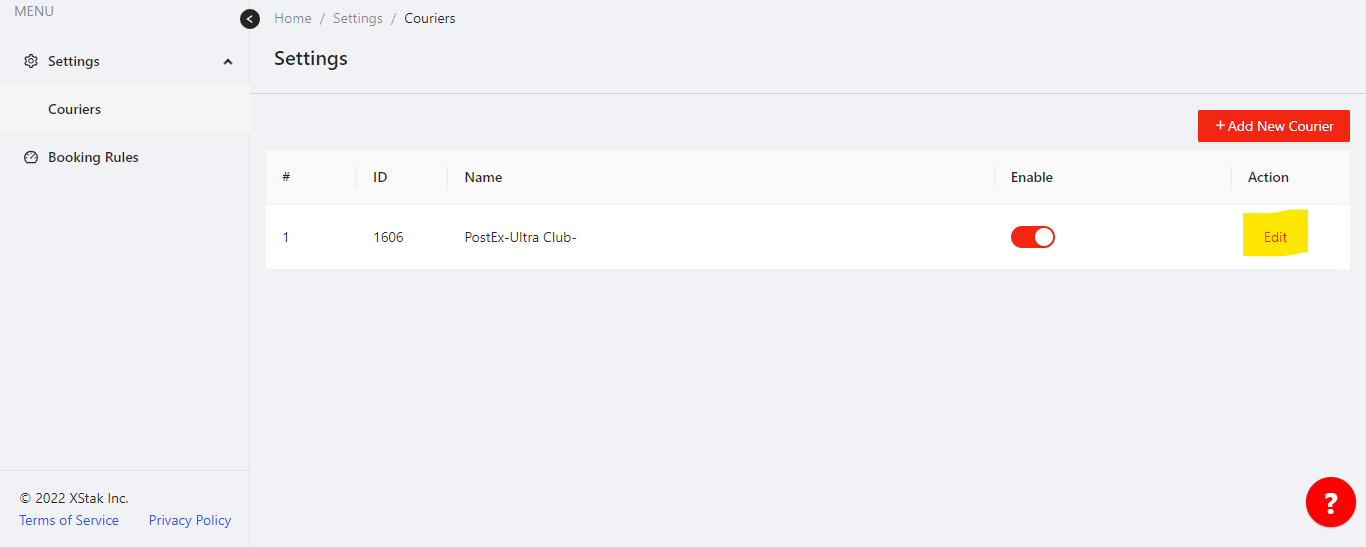1366x547 pixels.
Task: Click the Settings breadcrumb link
Action: click(x=358, y=19)
